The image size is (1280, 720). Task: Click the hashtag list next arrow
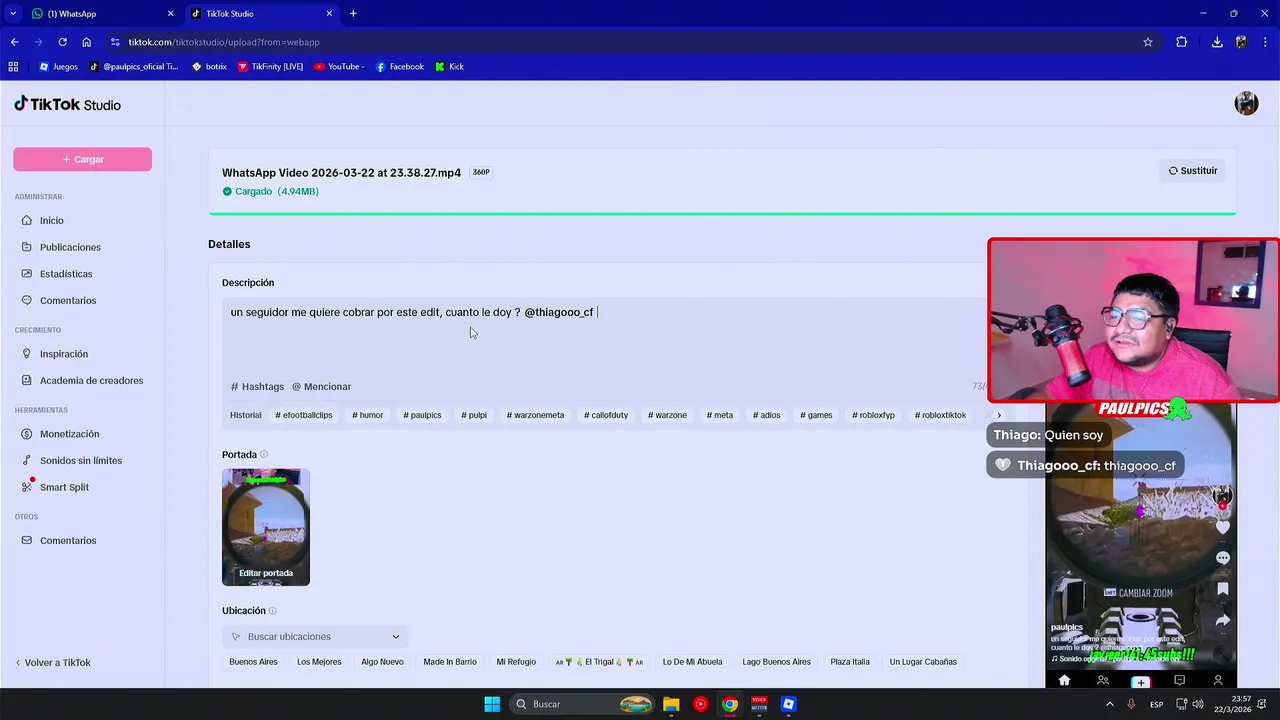[998, 415]
